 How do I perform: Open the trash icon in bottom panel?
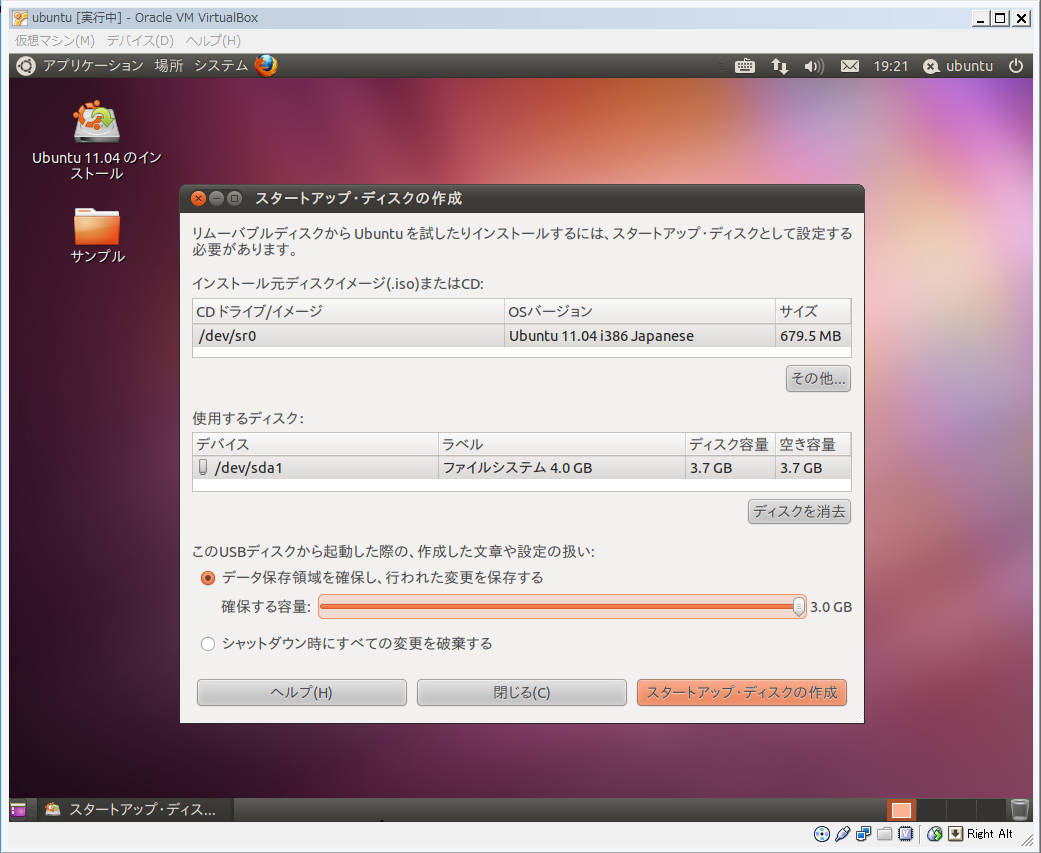point(1019,809)
